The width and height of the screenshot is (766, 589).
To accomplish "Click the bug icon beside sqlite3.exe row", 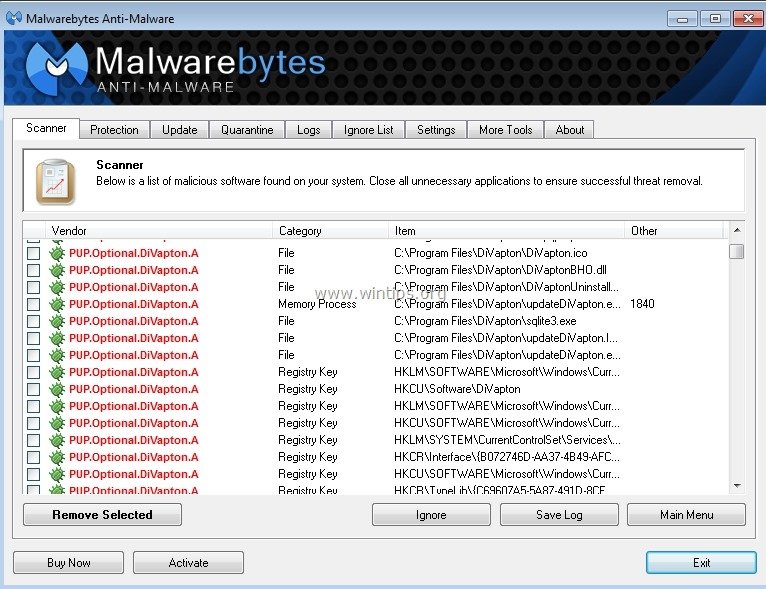I will click(57, 321).
